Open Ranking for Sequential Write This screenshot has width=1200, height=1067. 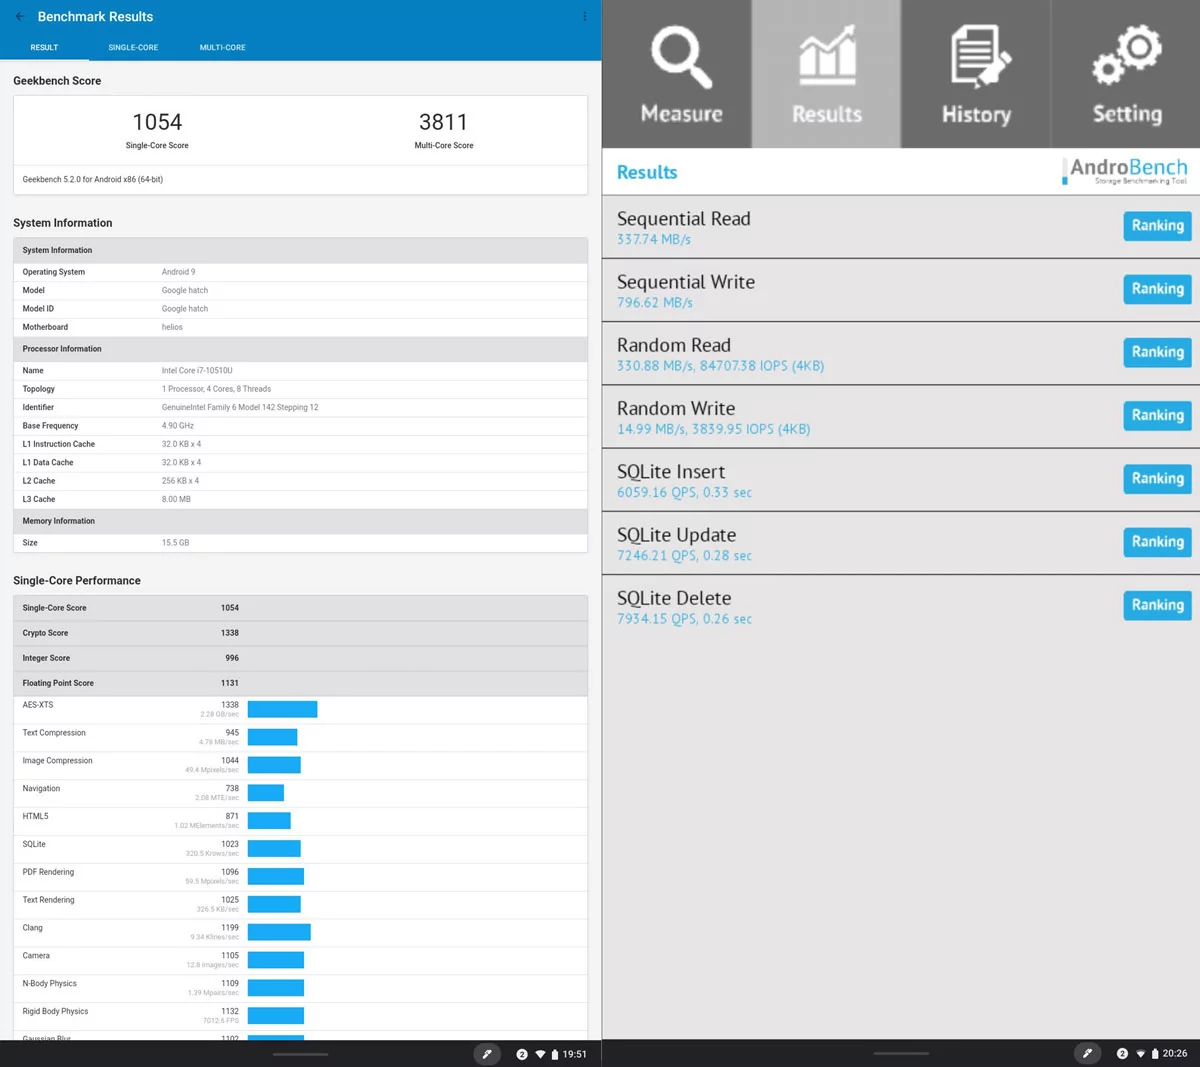pos(1157,289)
